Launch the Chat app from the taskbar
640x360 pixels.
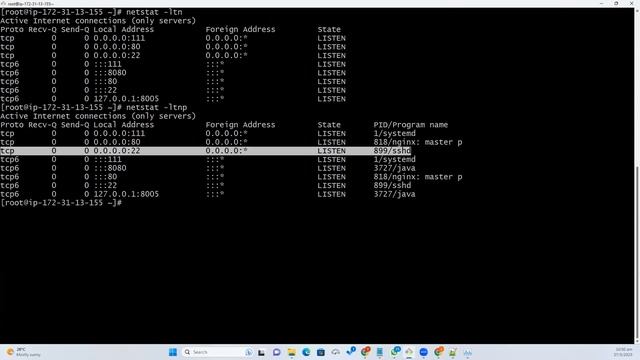coord(276,352)
